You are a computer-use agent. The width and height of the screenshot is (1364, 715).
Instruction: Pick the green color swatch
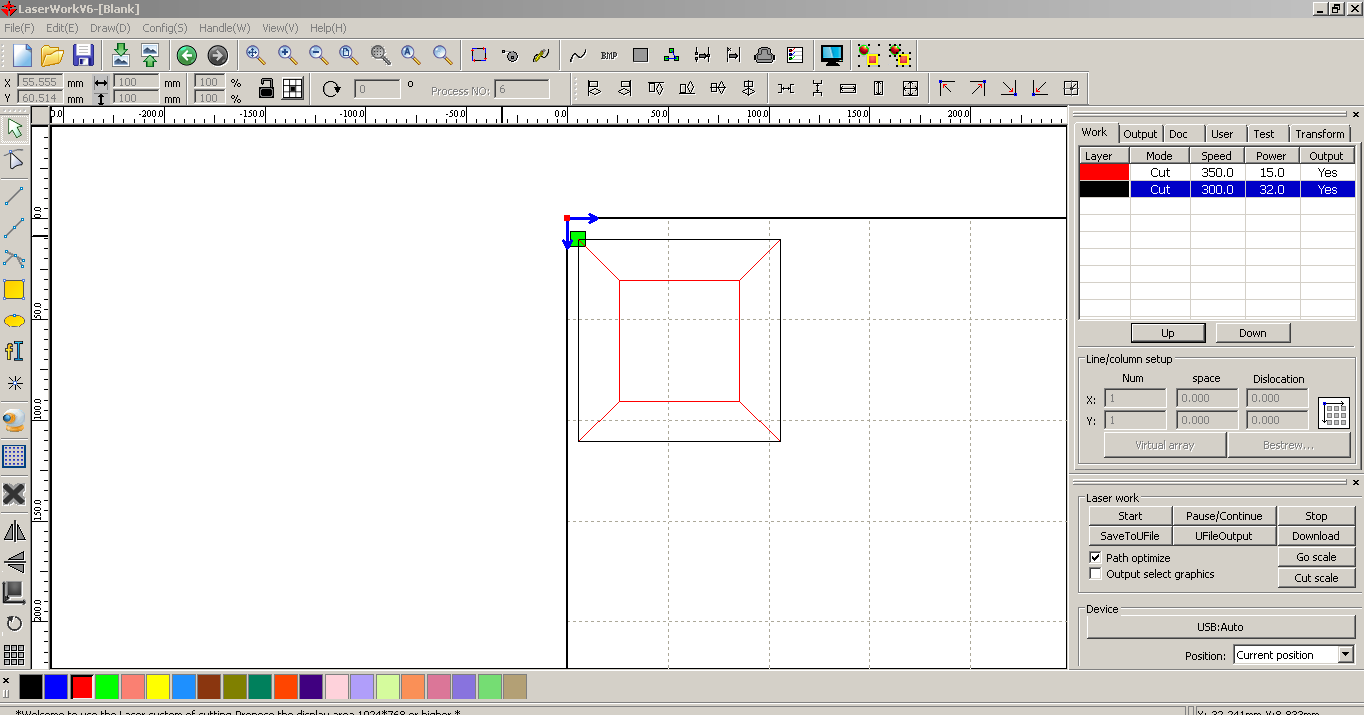[x=107, y=686]
